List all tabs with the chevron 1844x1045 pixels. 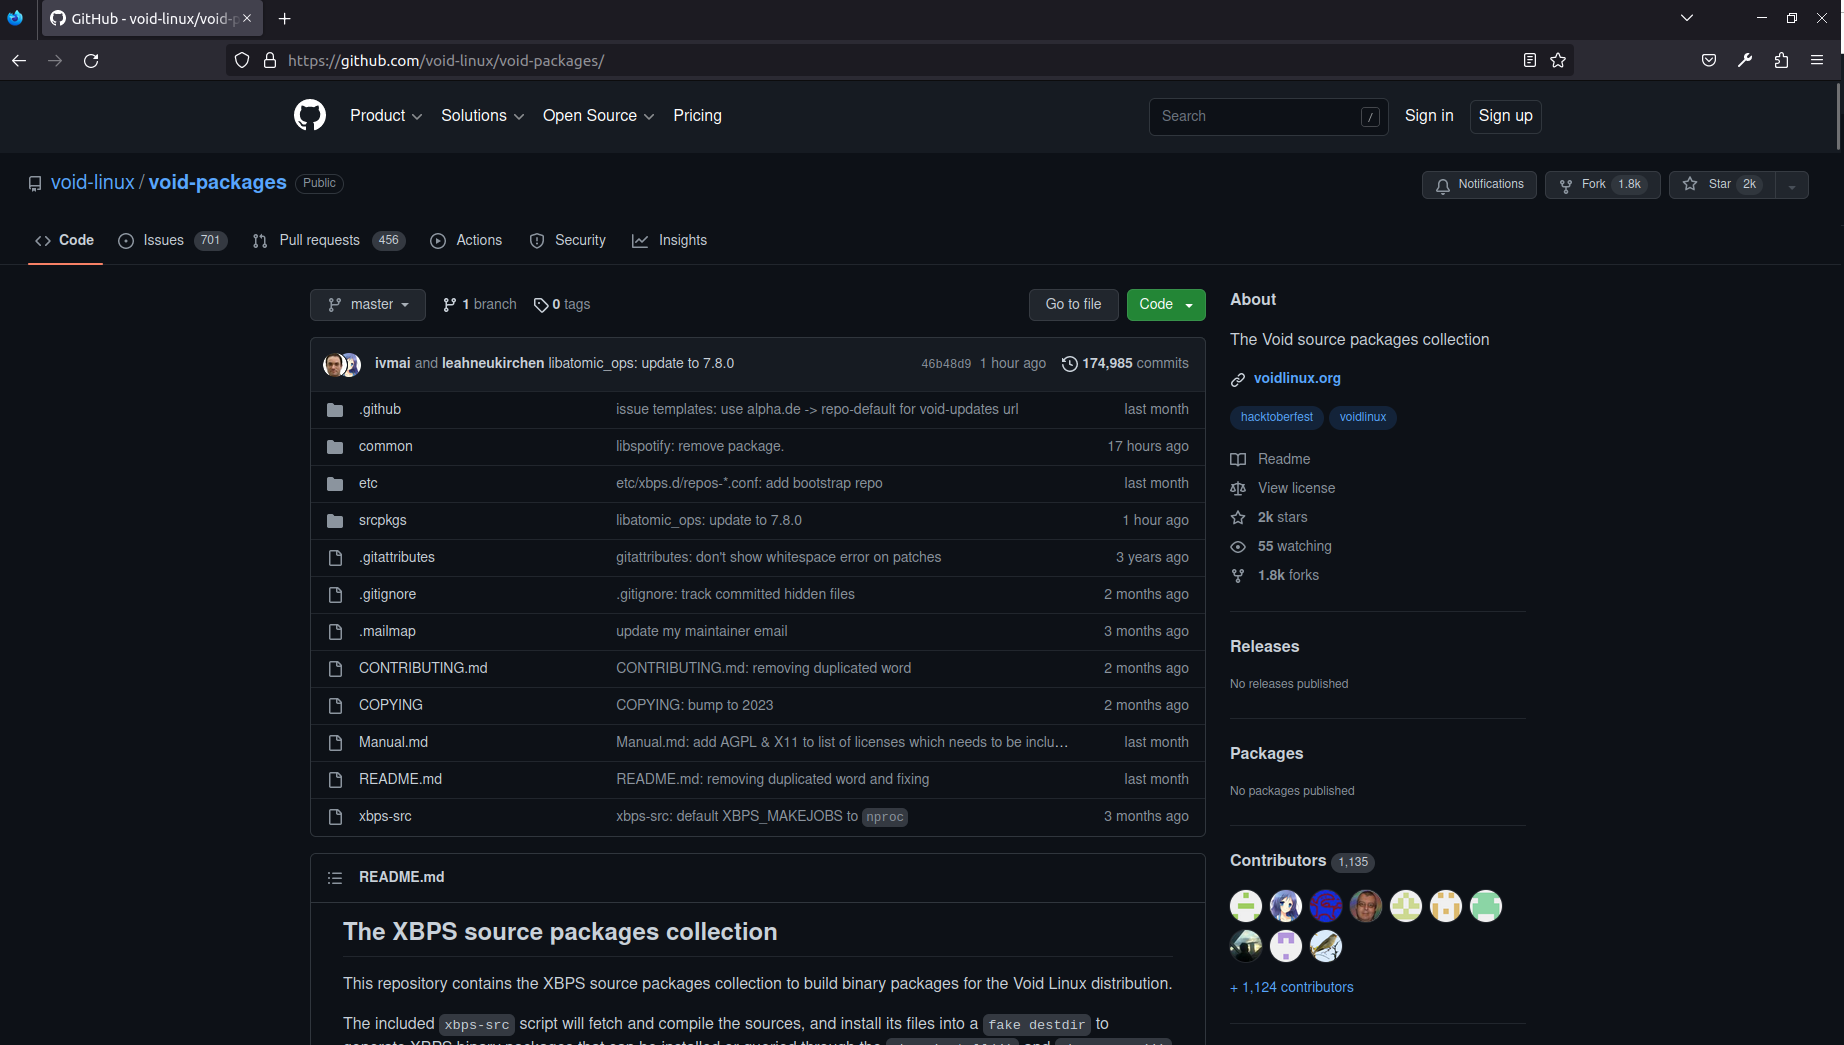[x=1687, y=18]
